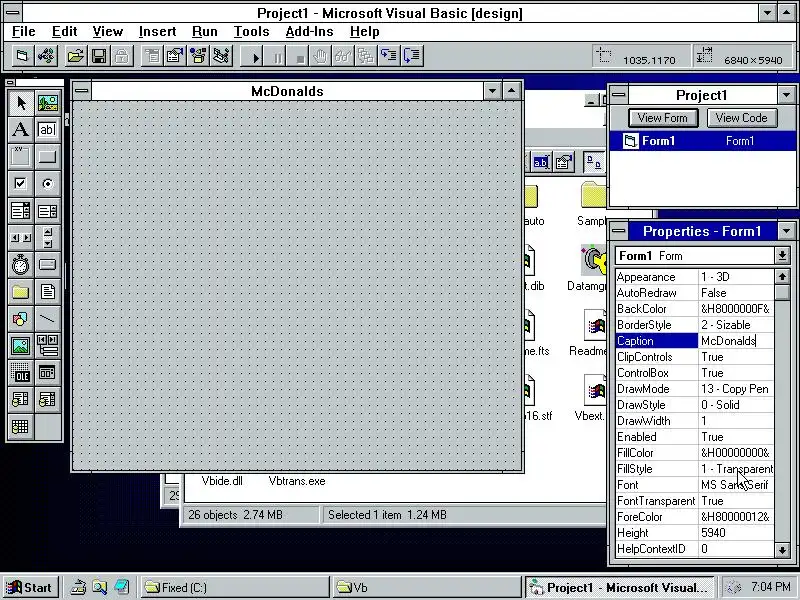Select the Font property row
800x600 pixels.
tap(694, 485)
